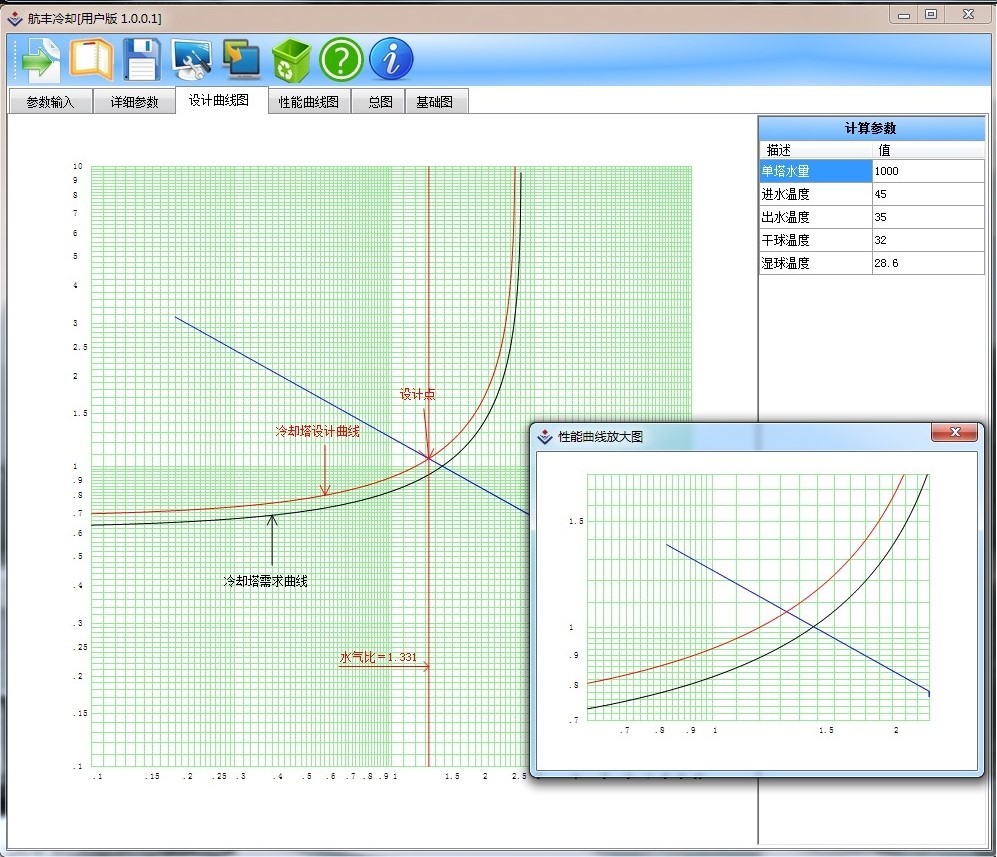Select the 单塔水量 row label

[x=816, y=171]
